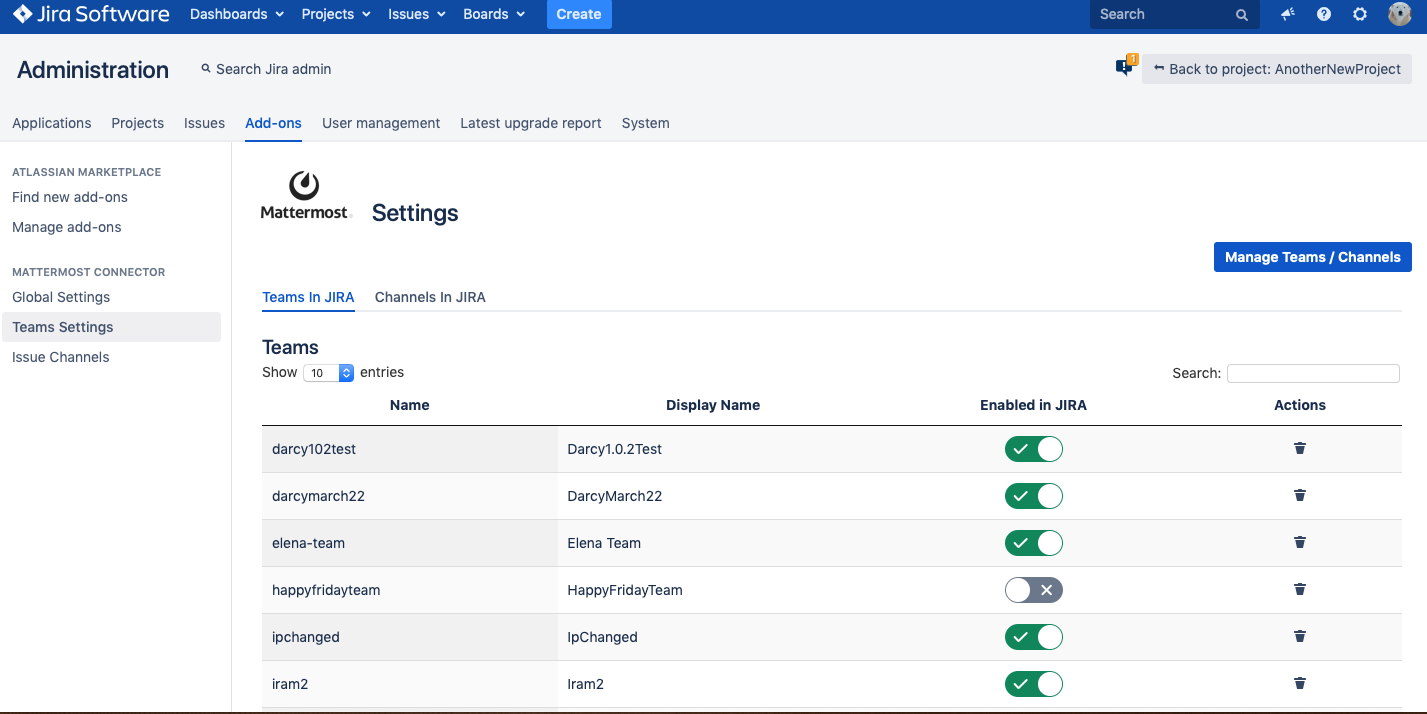Switch to Channels In JIRA tab
This screenshot has width=1427, height=714.
430,297
